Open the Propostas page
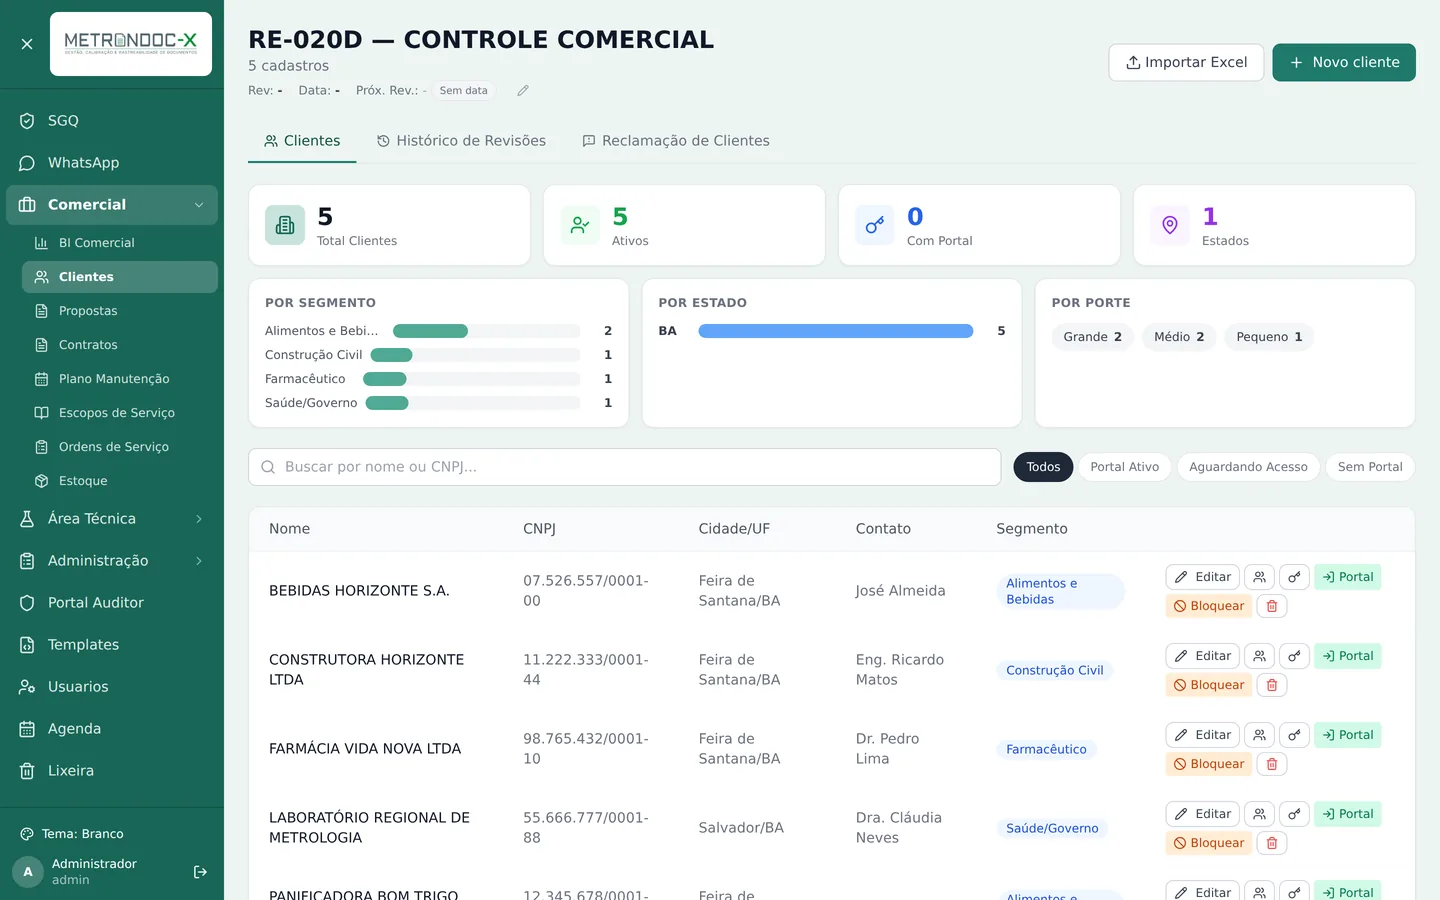 point(120,311)
